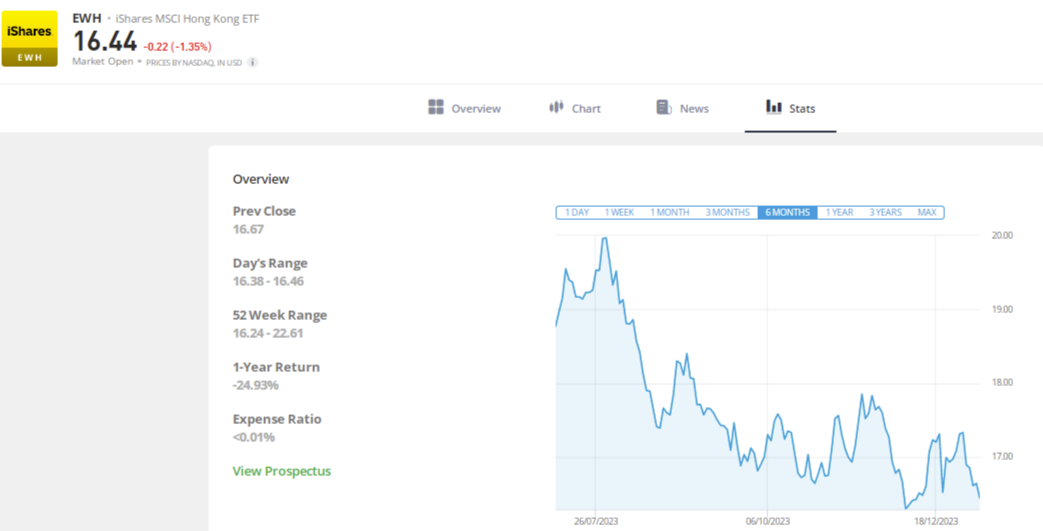Click the 1-Year Return value -24.93%
This screenshot has width=1043, height=531.
[255, 385]
